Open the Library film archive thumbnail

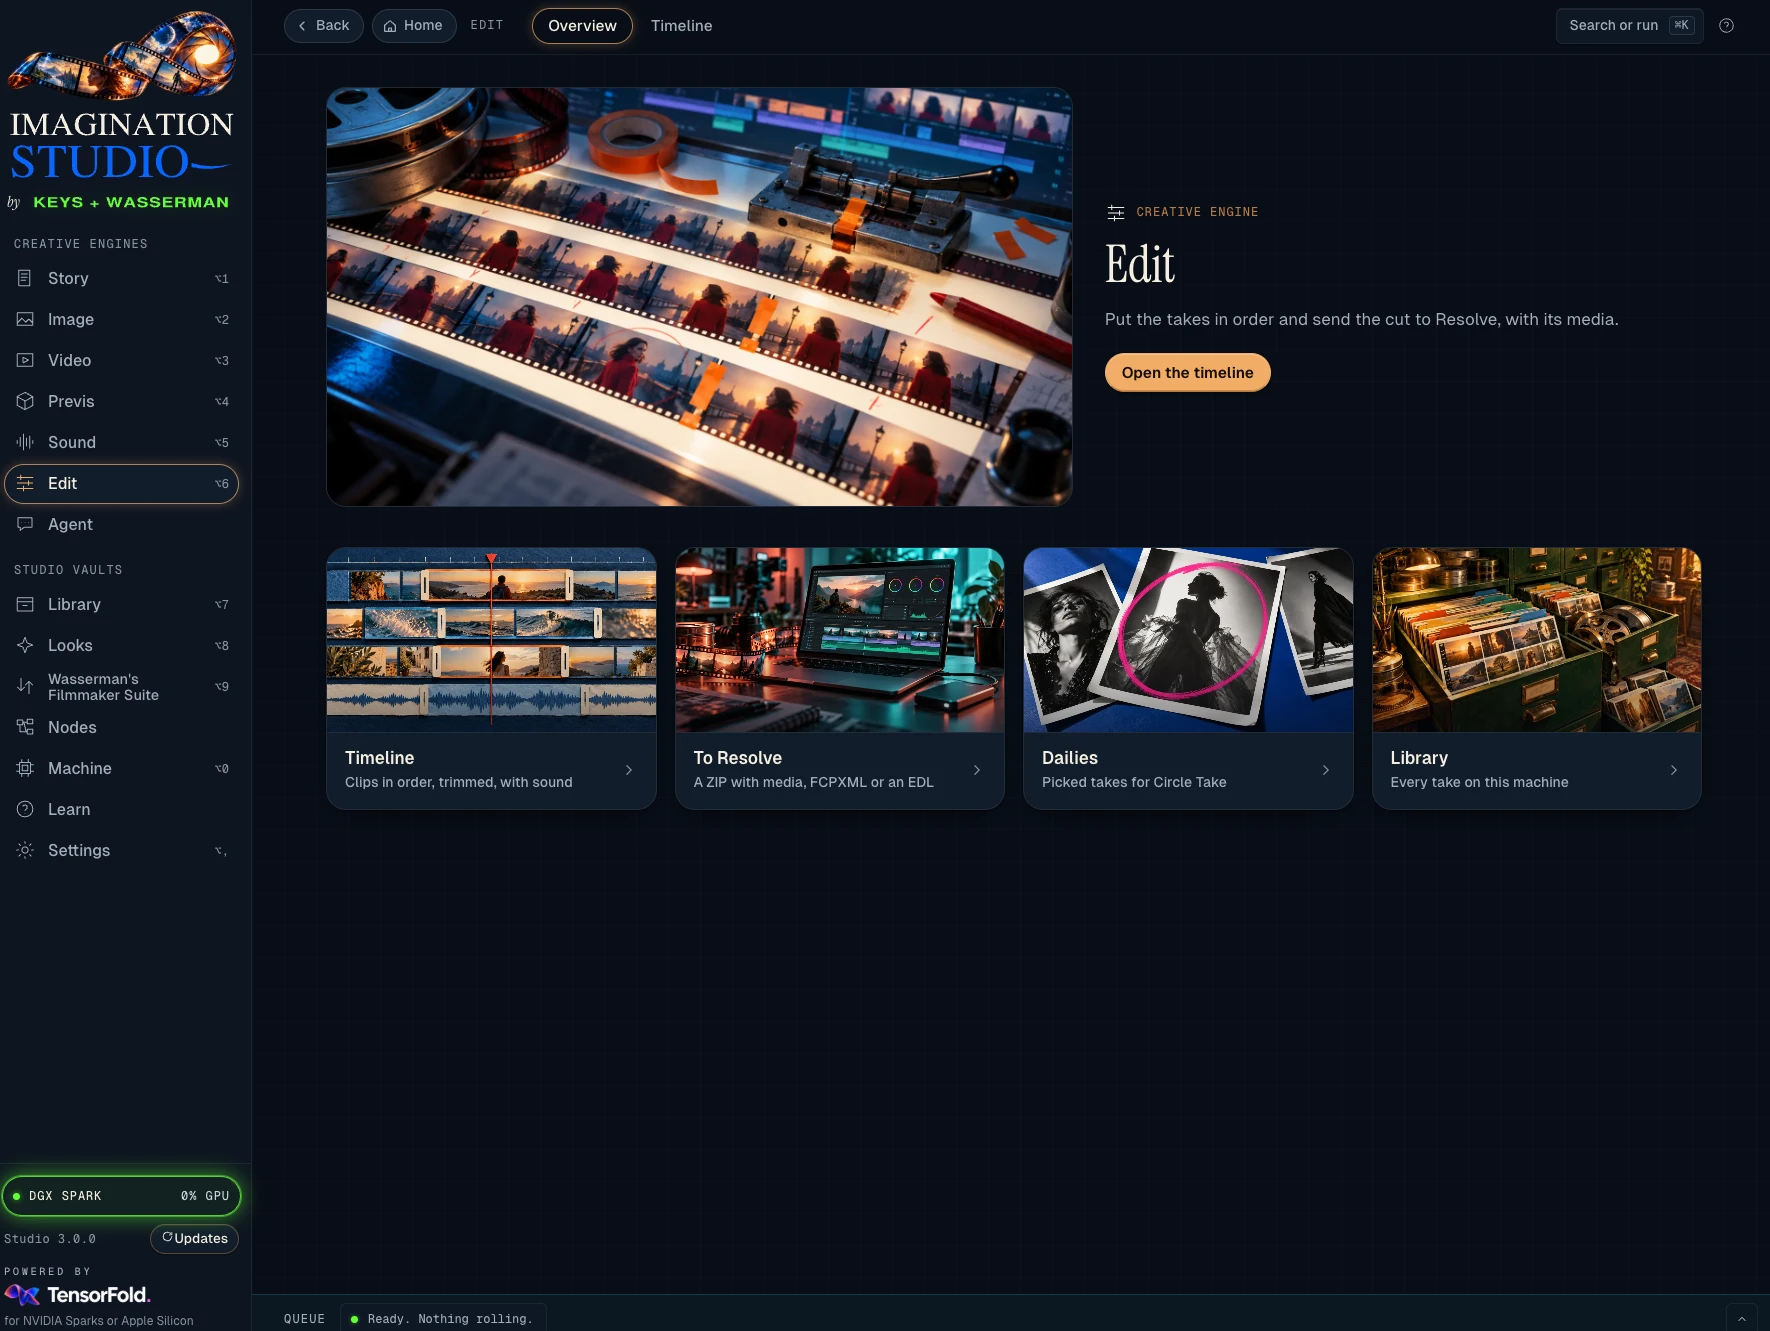tap(1536, 640)
